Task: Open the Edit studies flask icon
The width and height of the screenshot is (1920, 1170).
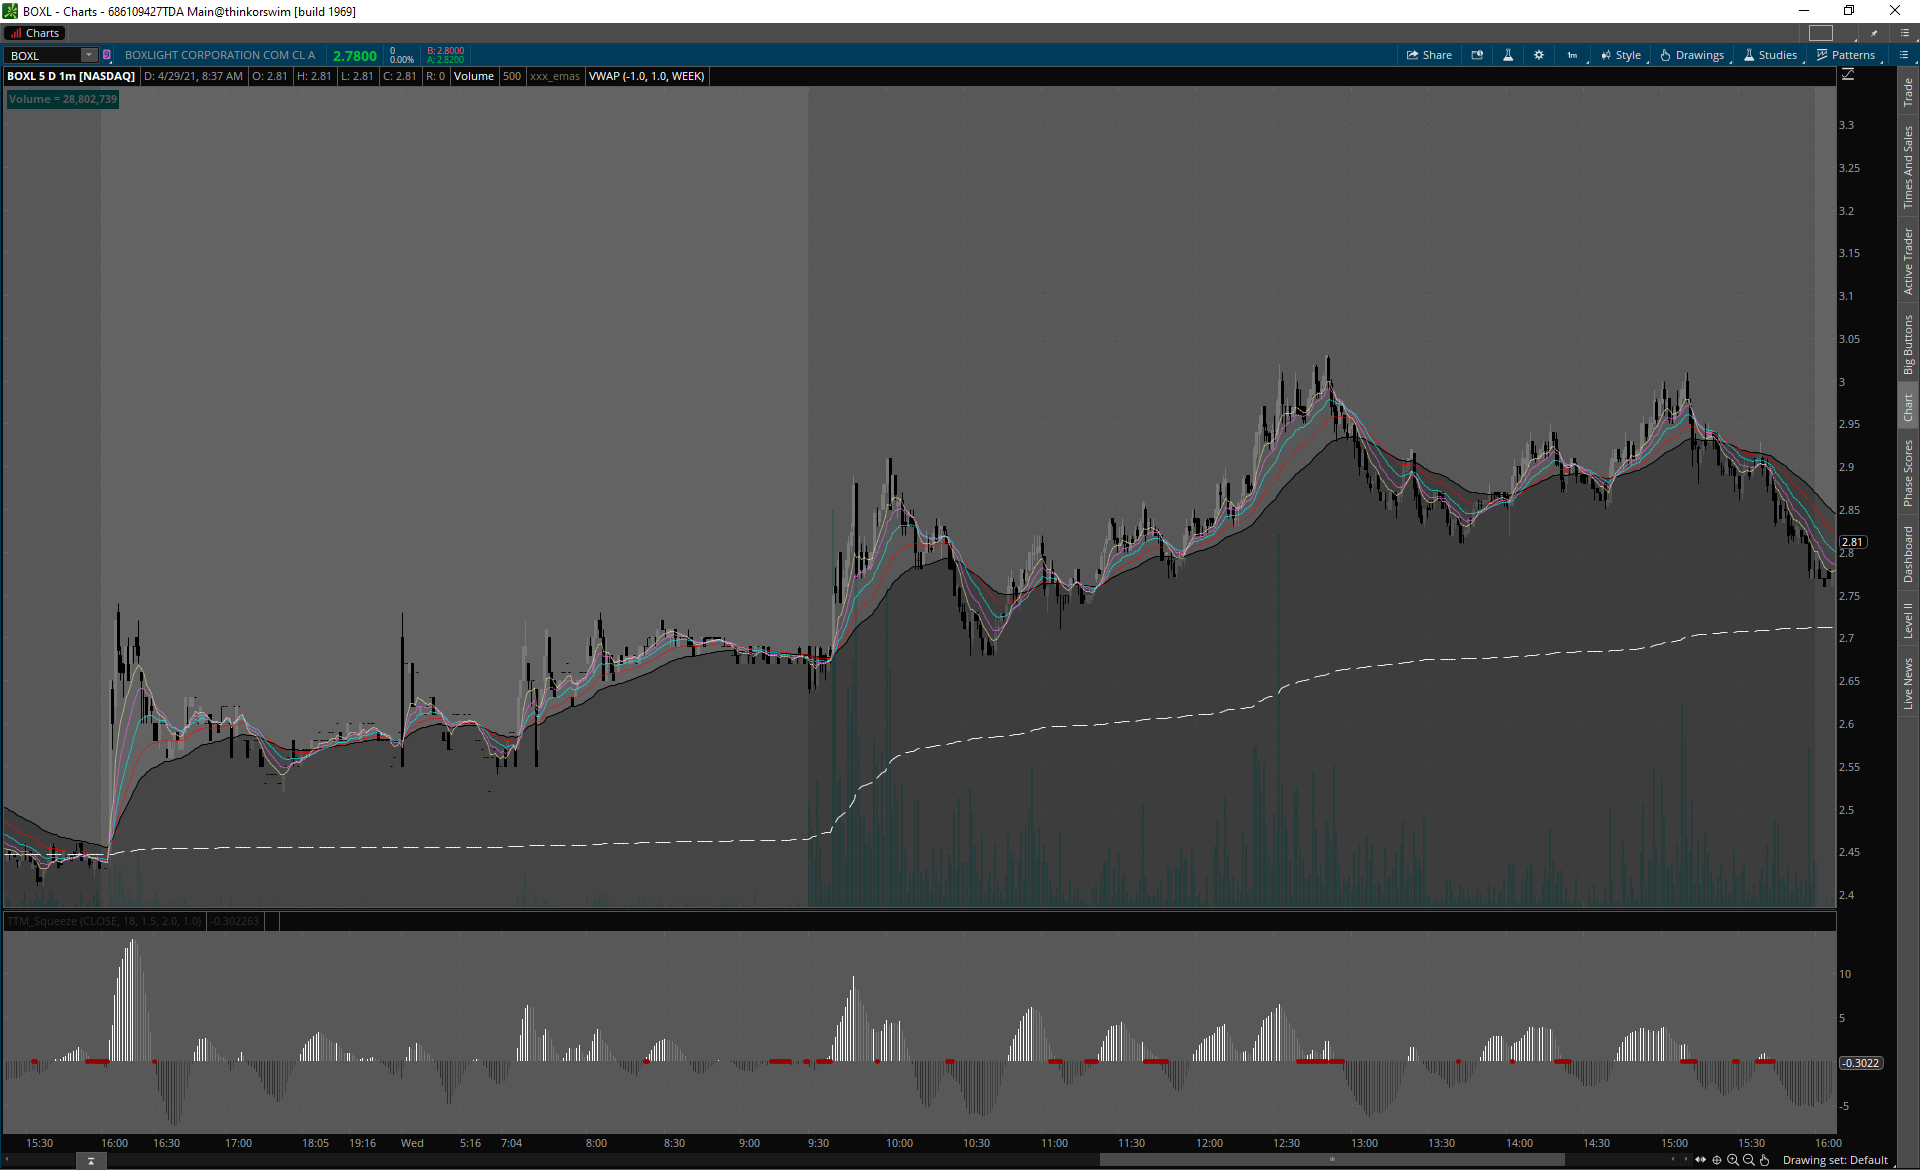Action: point(1508,55)
